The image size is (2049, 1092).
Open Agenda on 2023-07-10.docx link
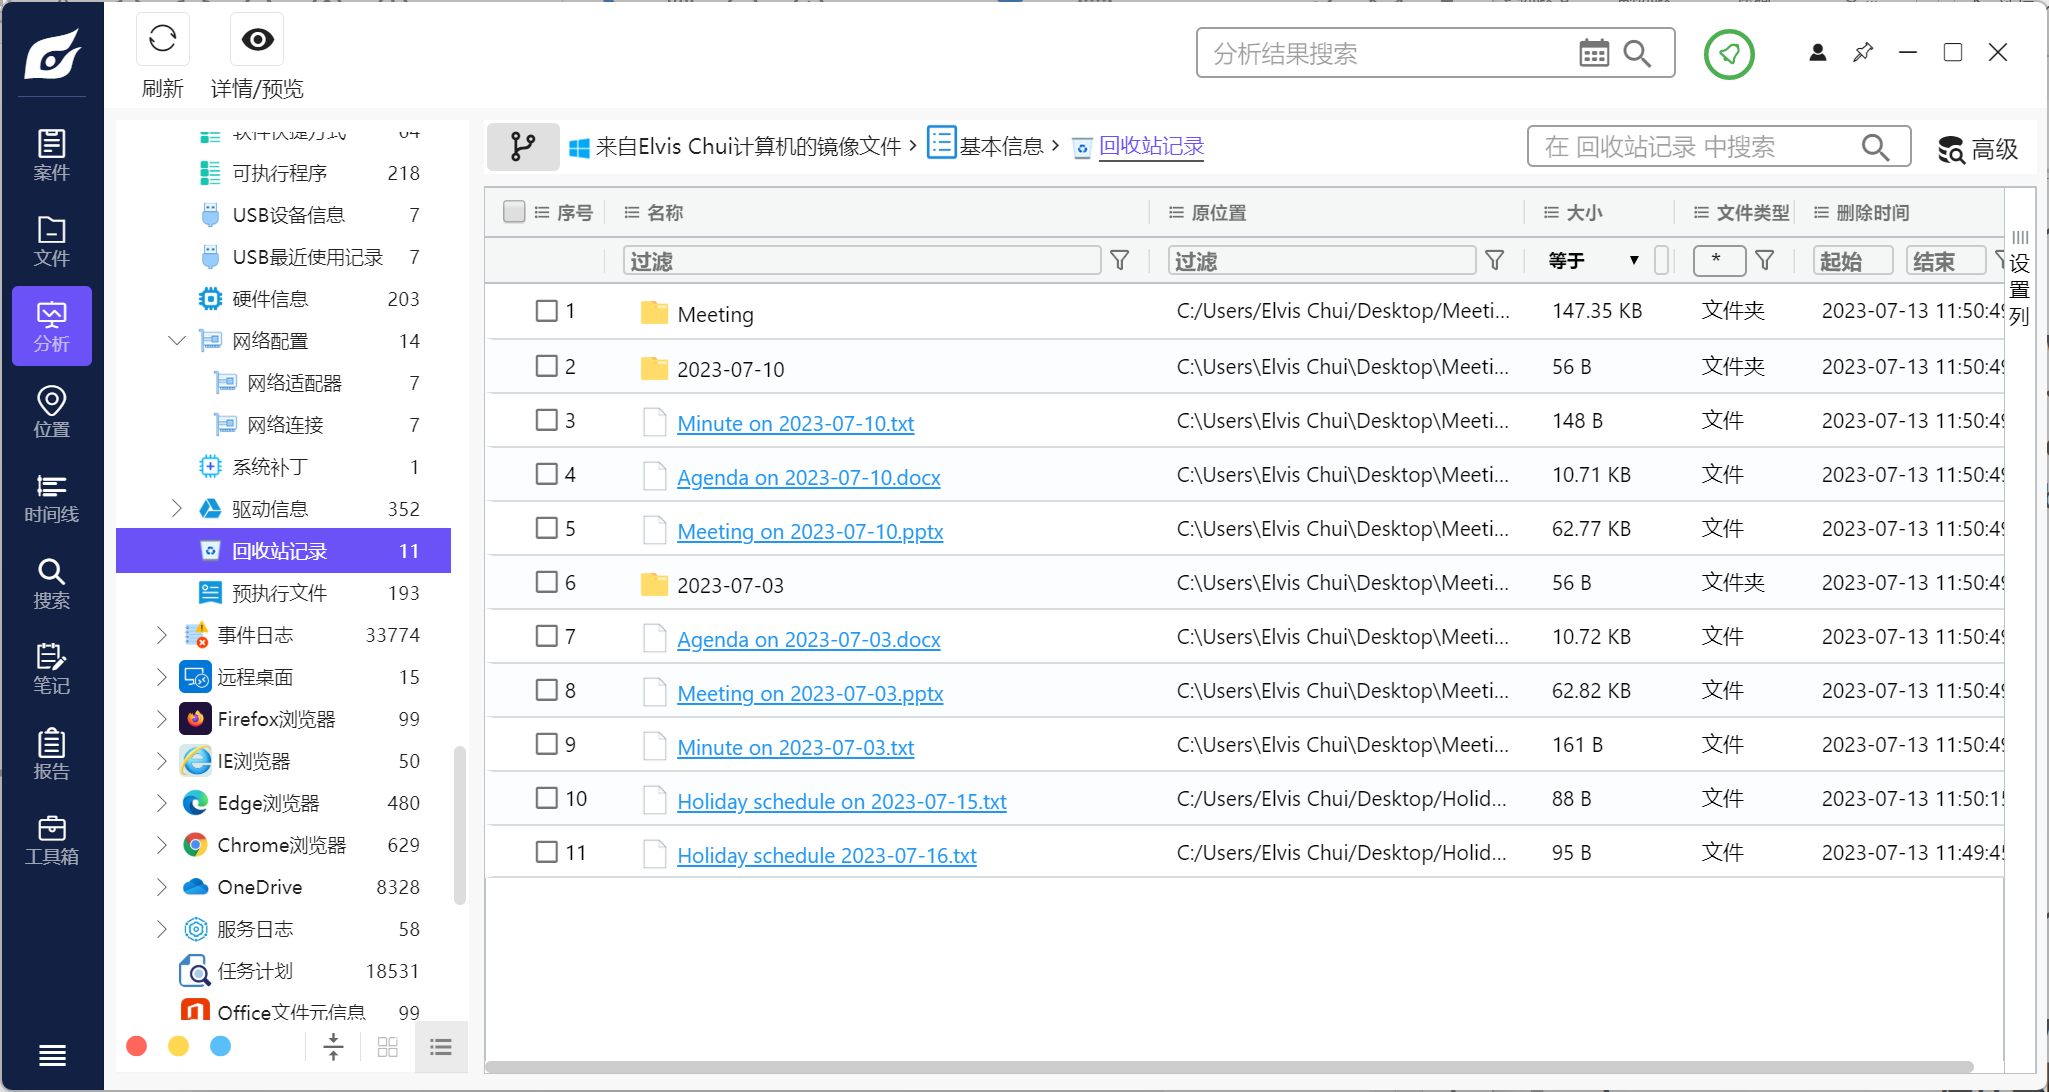point(808,478)
